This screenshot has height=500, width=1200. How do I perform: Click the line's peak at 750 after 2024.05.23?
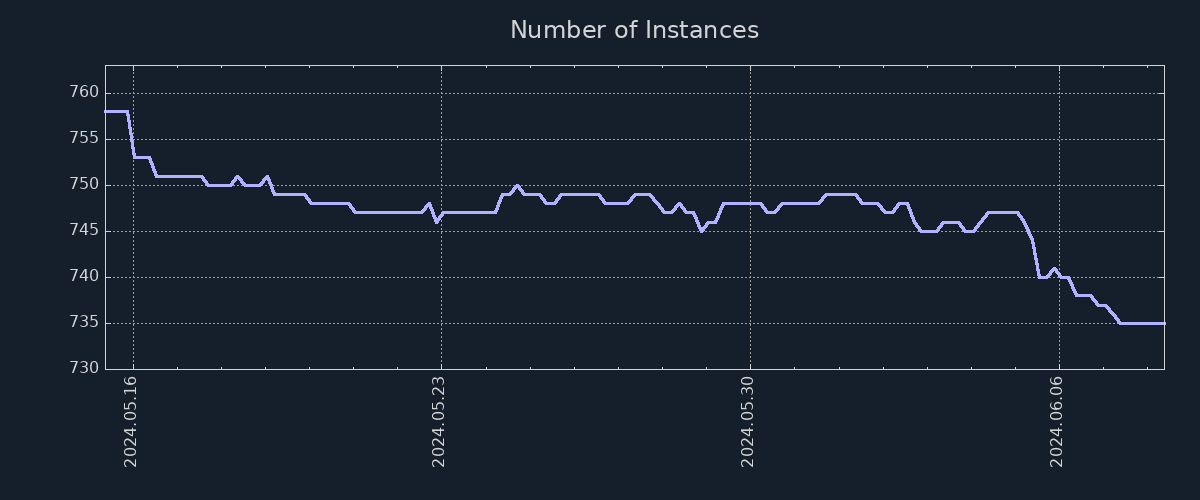tap(517, 185)
